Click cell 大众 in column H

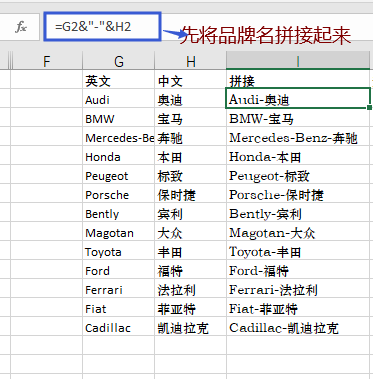pyautogui.click(x=191, y=232)
